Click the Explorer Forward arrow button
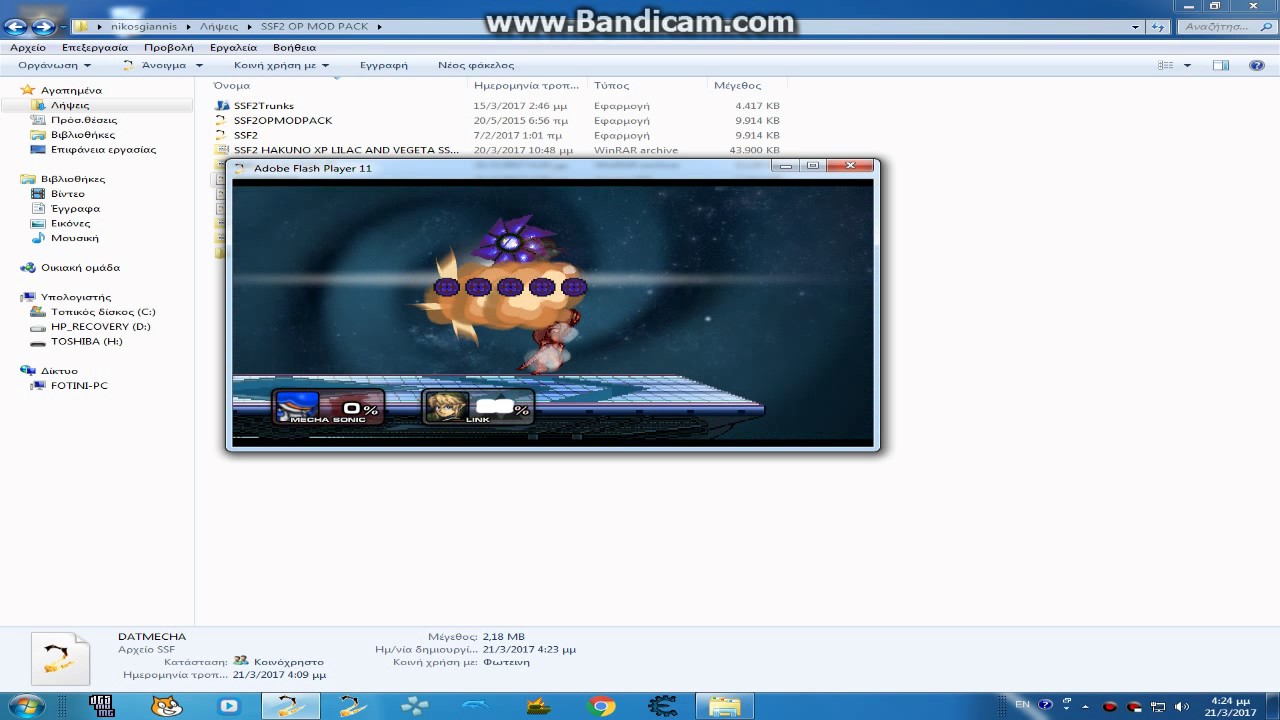 (43, 27)
